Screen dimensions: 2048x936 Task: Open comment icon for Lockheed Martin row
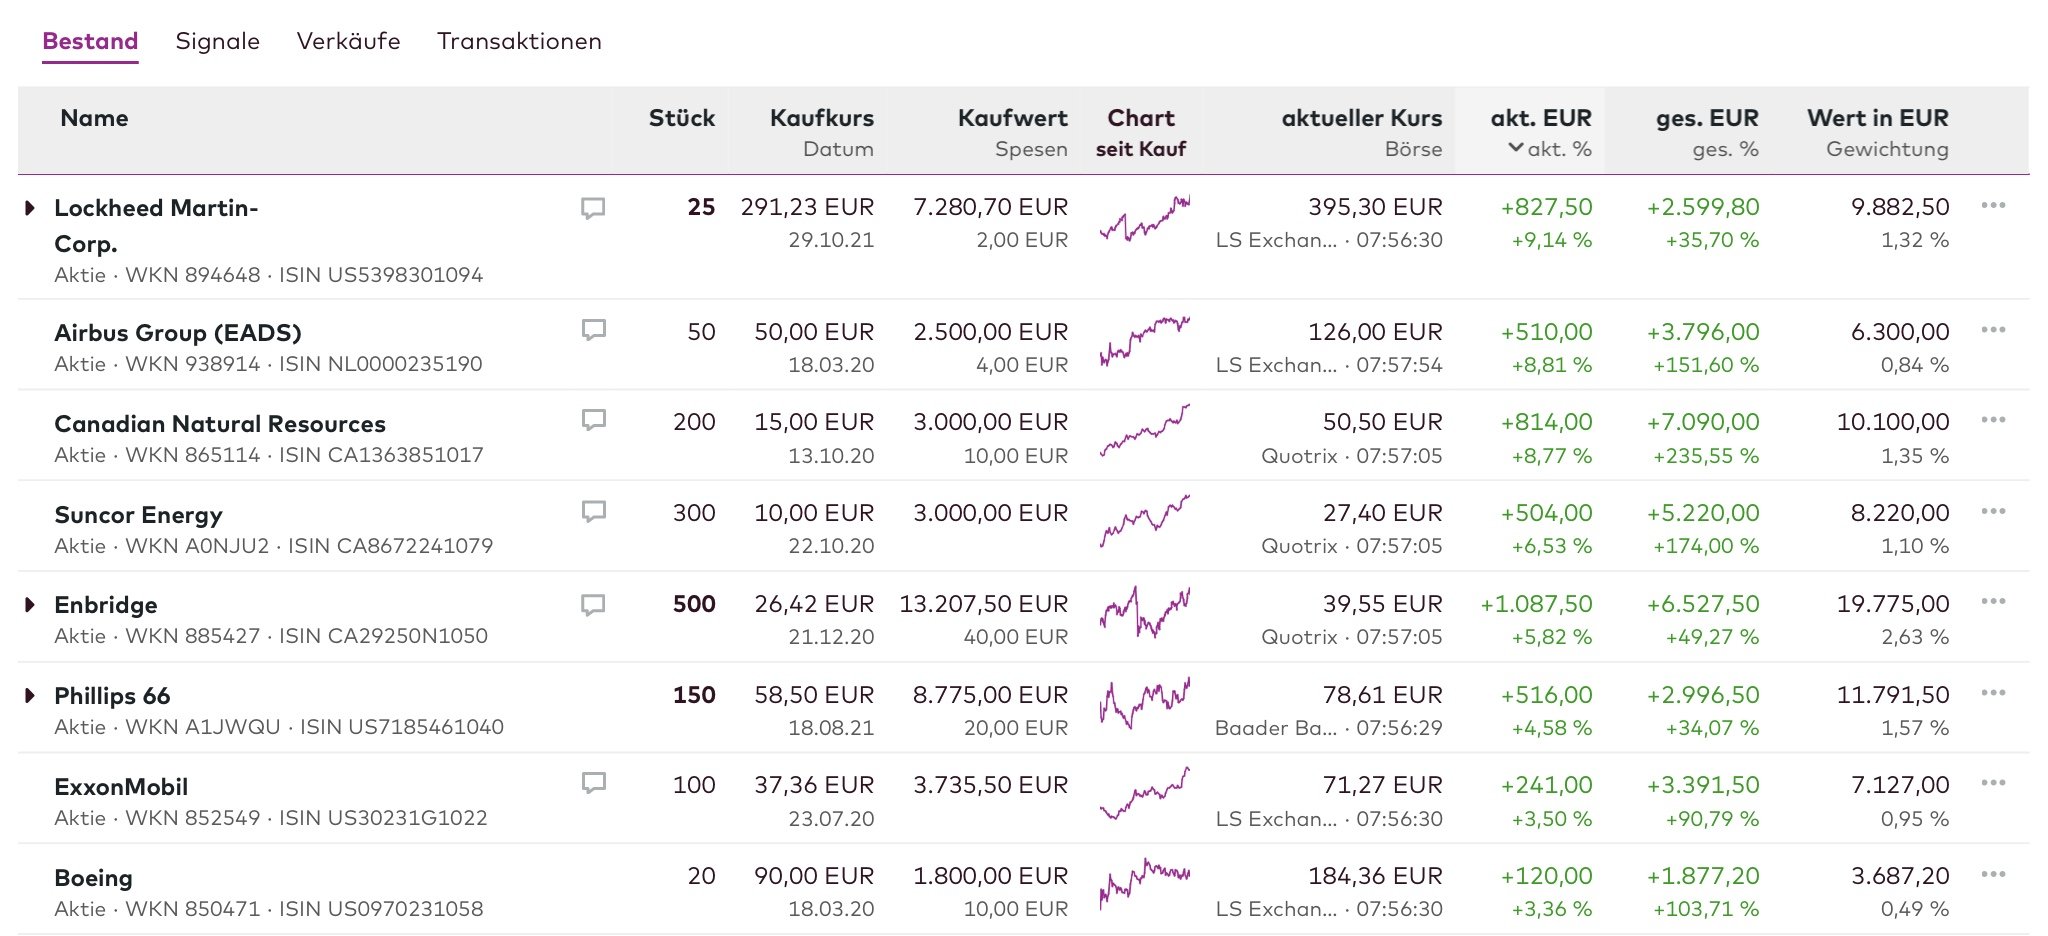(593, 208)
